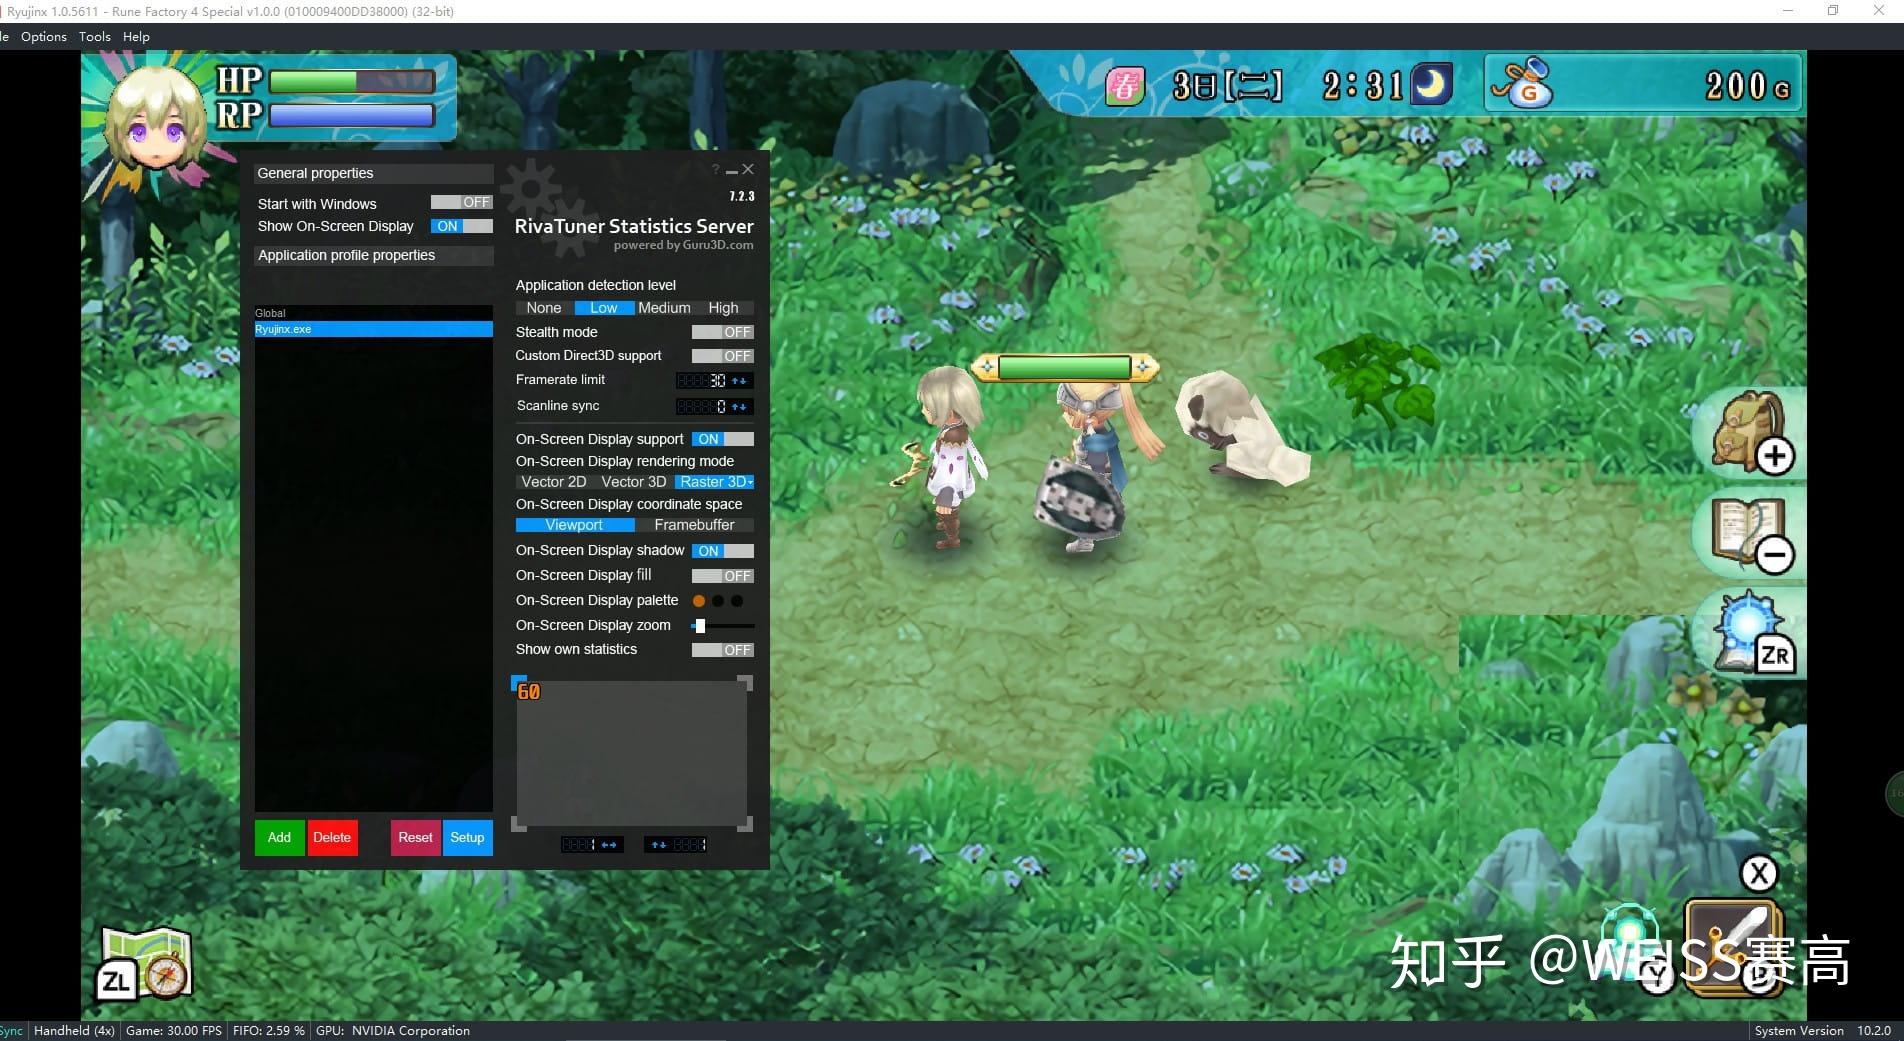Open the backpack inventory icon

coord(1750,432)
